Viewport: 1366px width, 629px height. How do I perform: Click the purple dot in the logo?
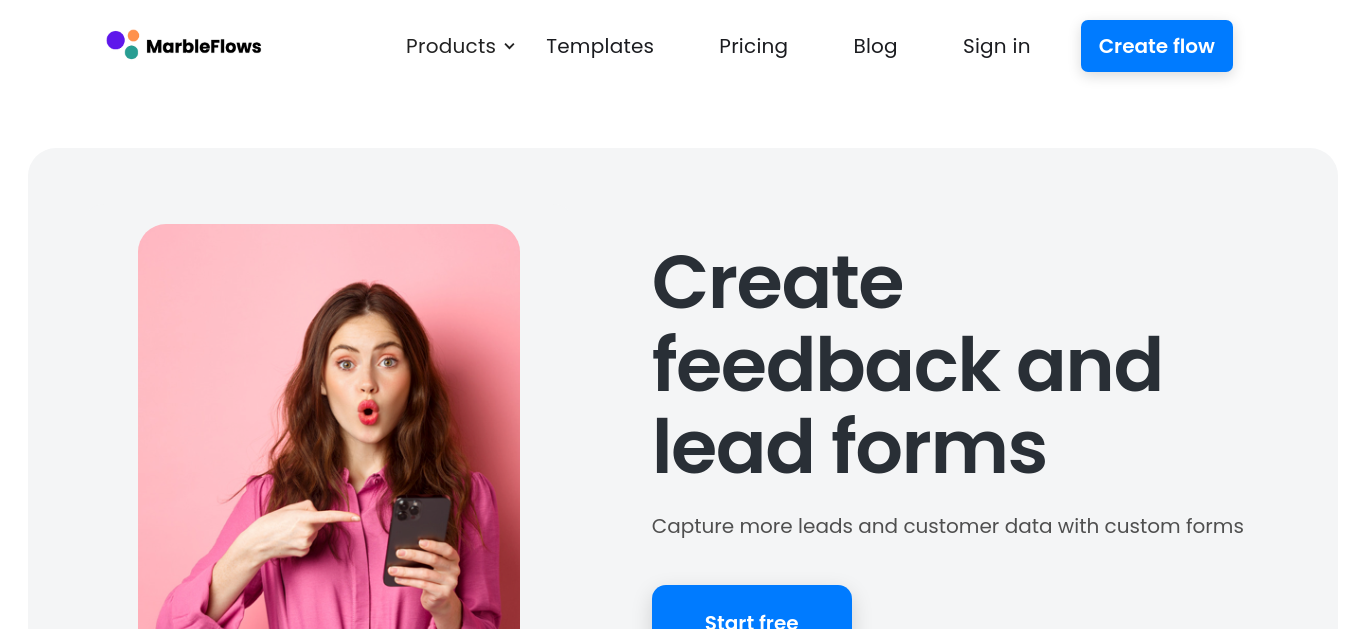pyautogui.click(x=116, y=40)
